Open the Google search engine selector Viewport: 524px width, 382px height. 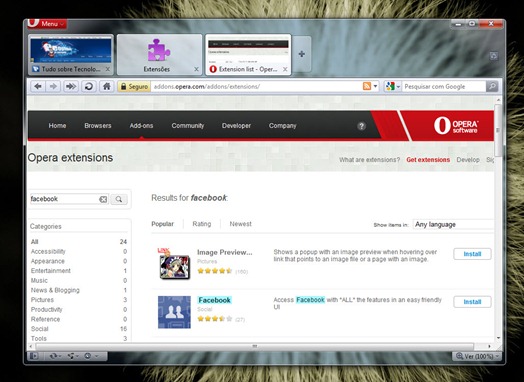393,87
